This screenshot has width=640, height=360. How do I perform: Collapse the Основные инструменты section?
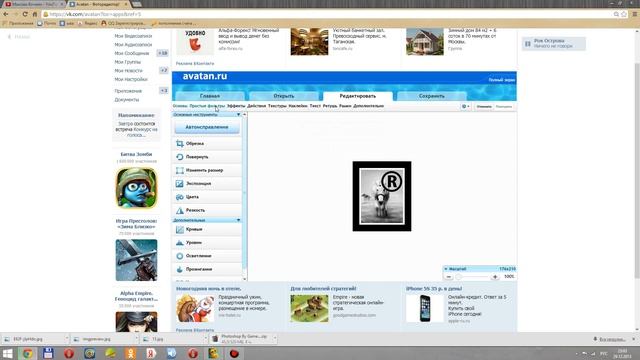point(238,115)
